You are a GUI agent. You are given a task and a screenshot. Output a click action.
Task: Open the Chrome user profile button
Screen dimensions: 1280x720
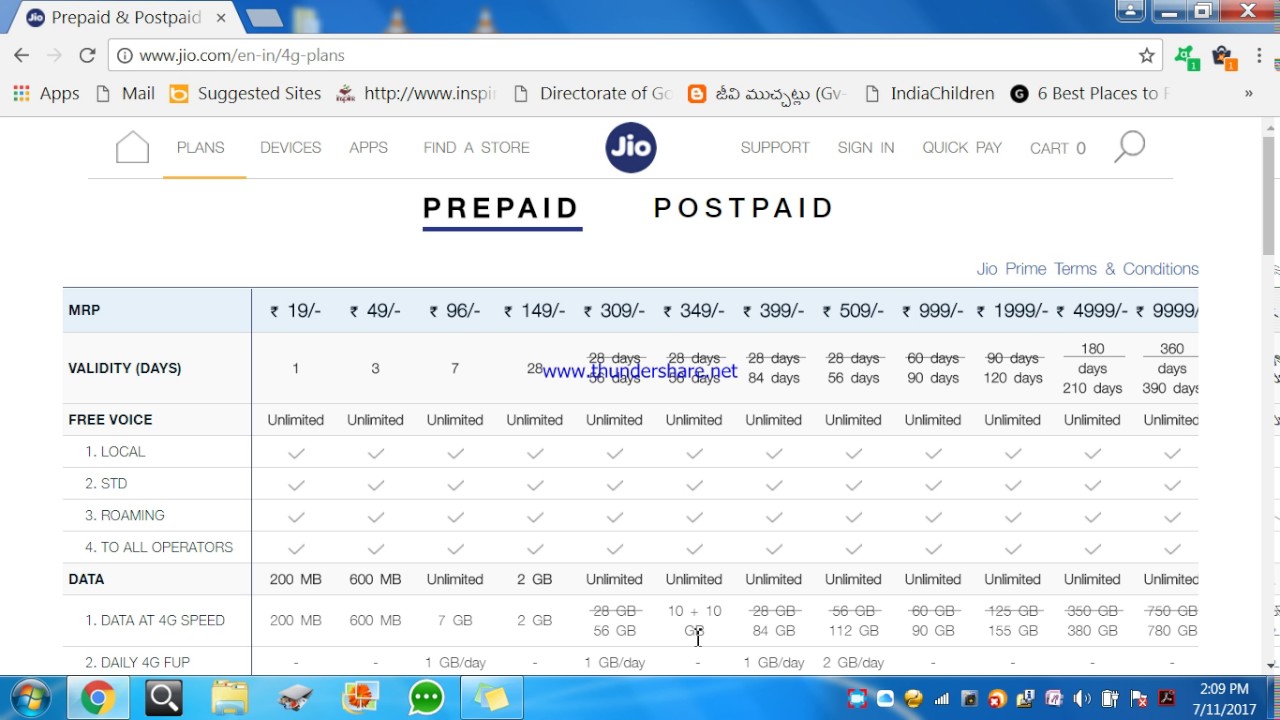coord(1130,11)
